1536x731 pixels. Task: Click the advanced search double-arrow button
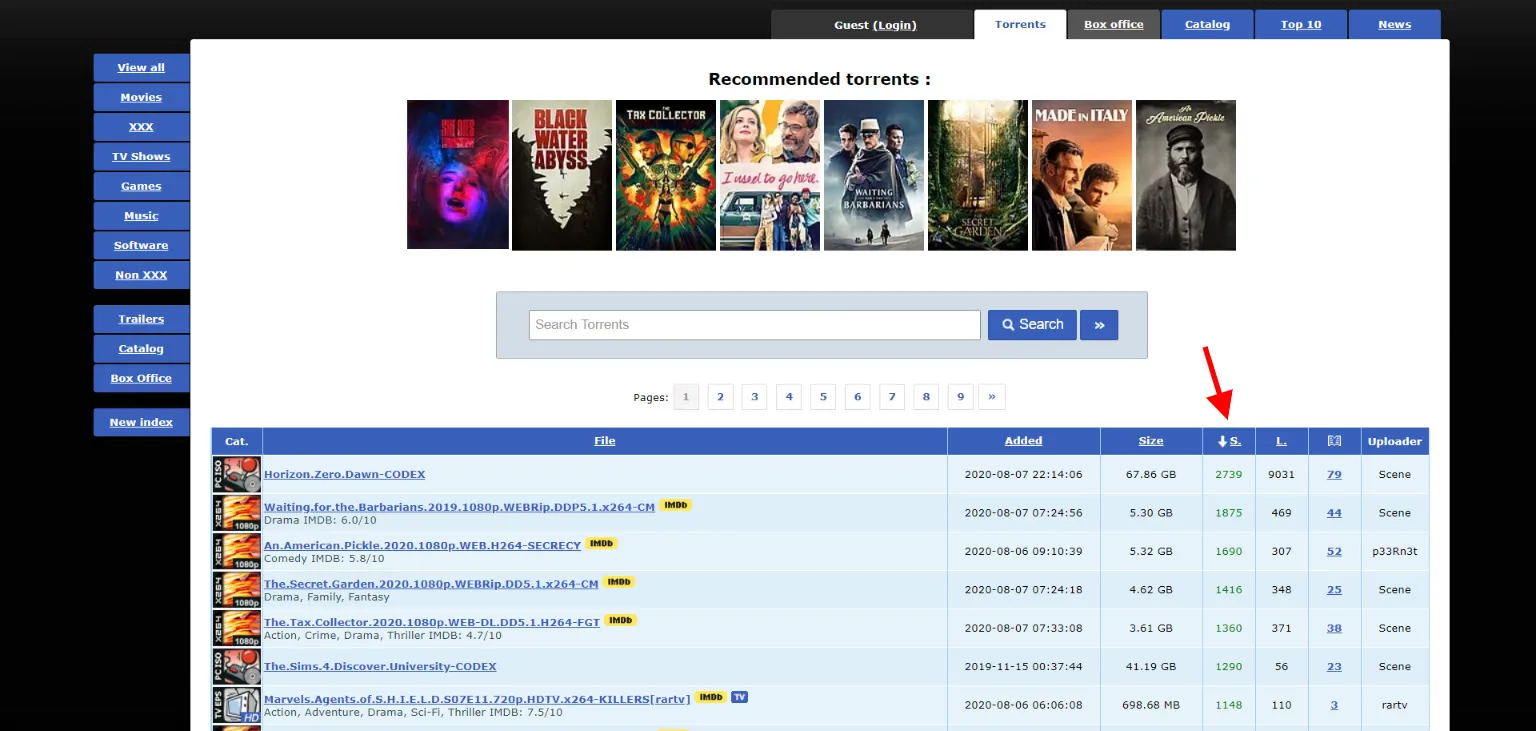click(1099, 325)
